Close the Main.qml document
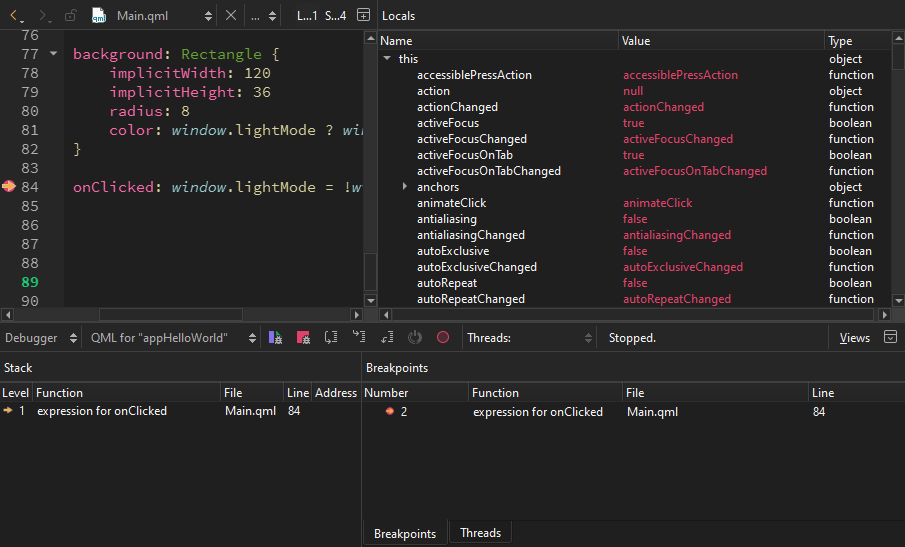Viewport: 905px width, 547px height. pos(231,16)
